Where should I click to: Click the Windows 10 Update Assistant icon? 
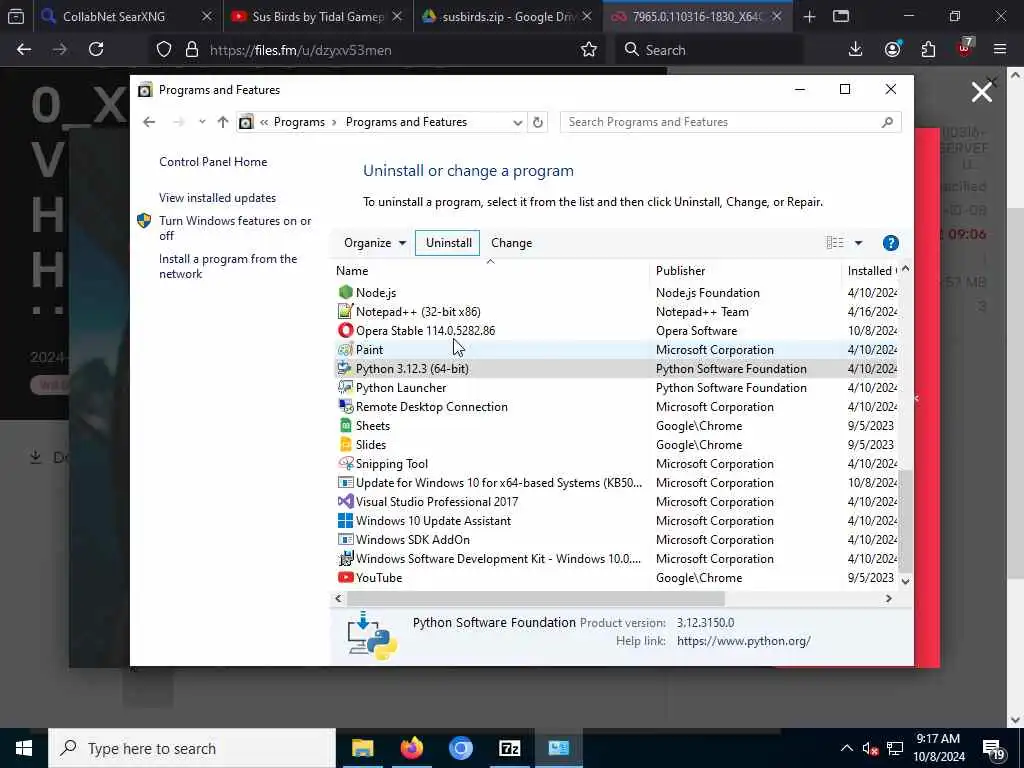point(345,520)
